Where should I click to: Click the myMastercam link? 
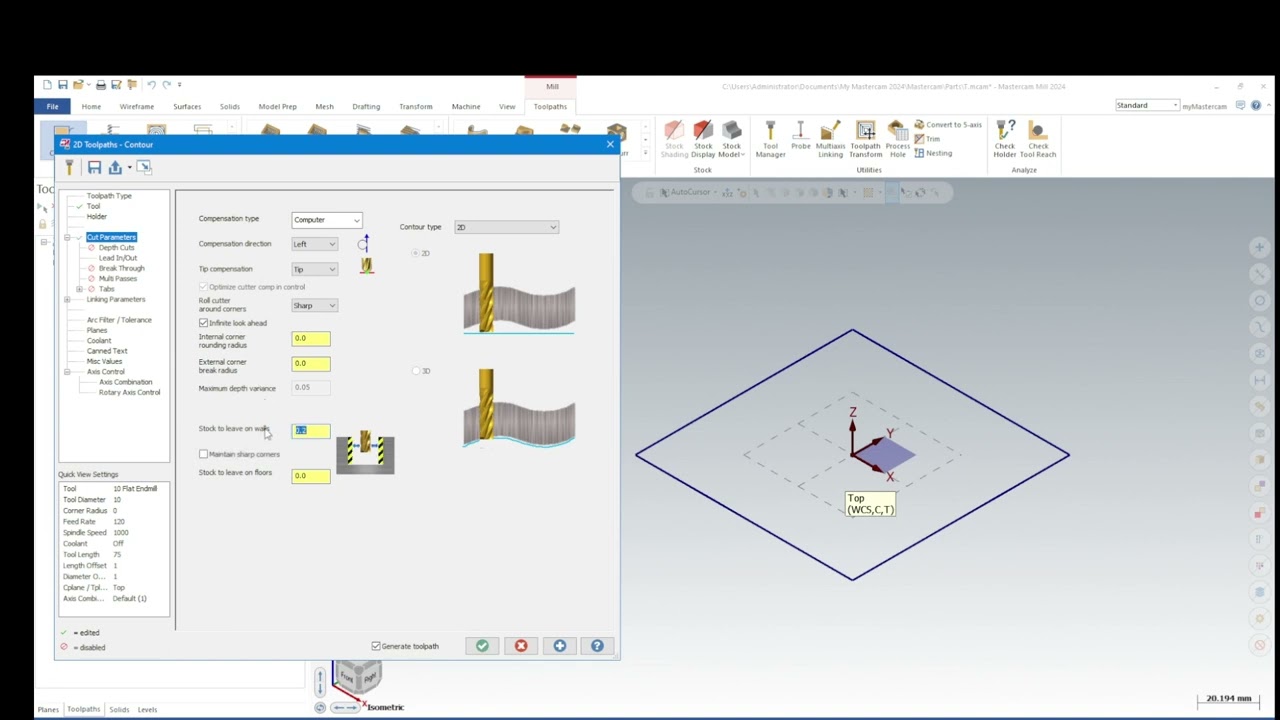pyautogui.click(x=1204, y=106)
